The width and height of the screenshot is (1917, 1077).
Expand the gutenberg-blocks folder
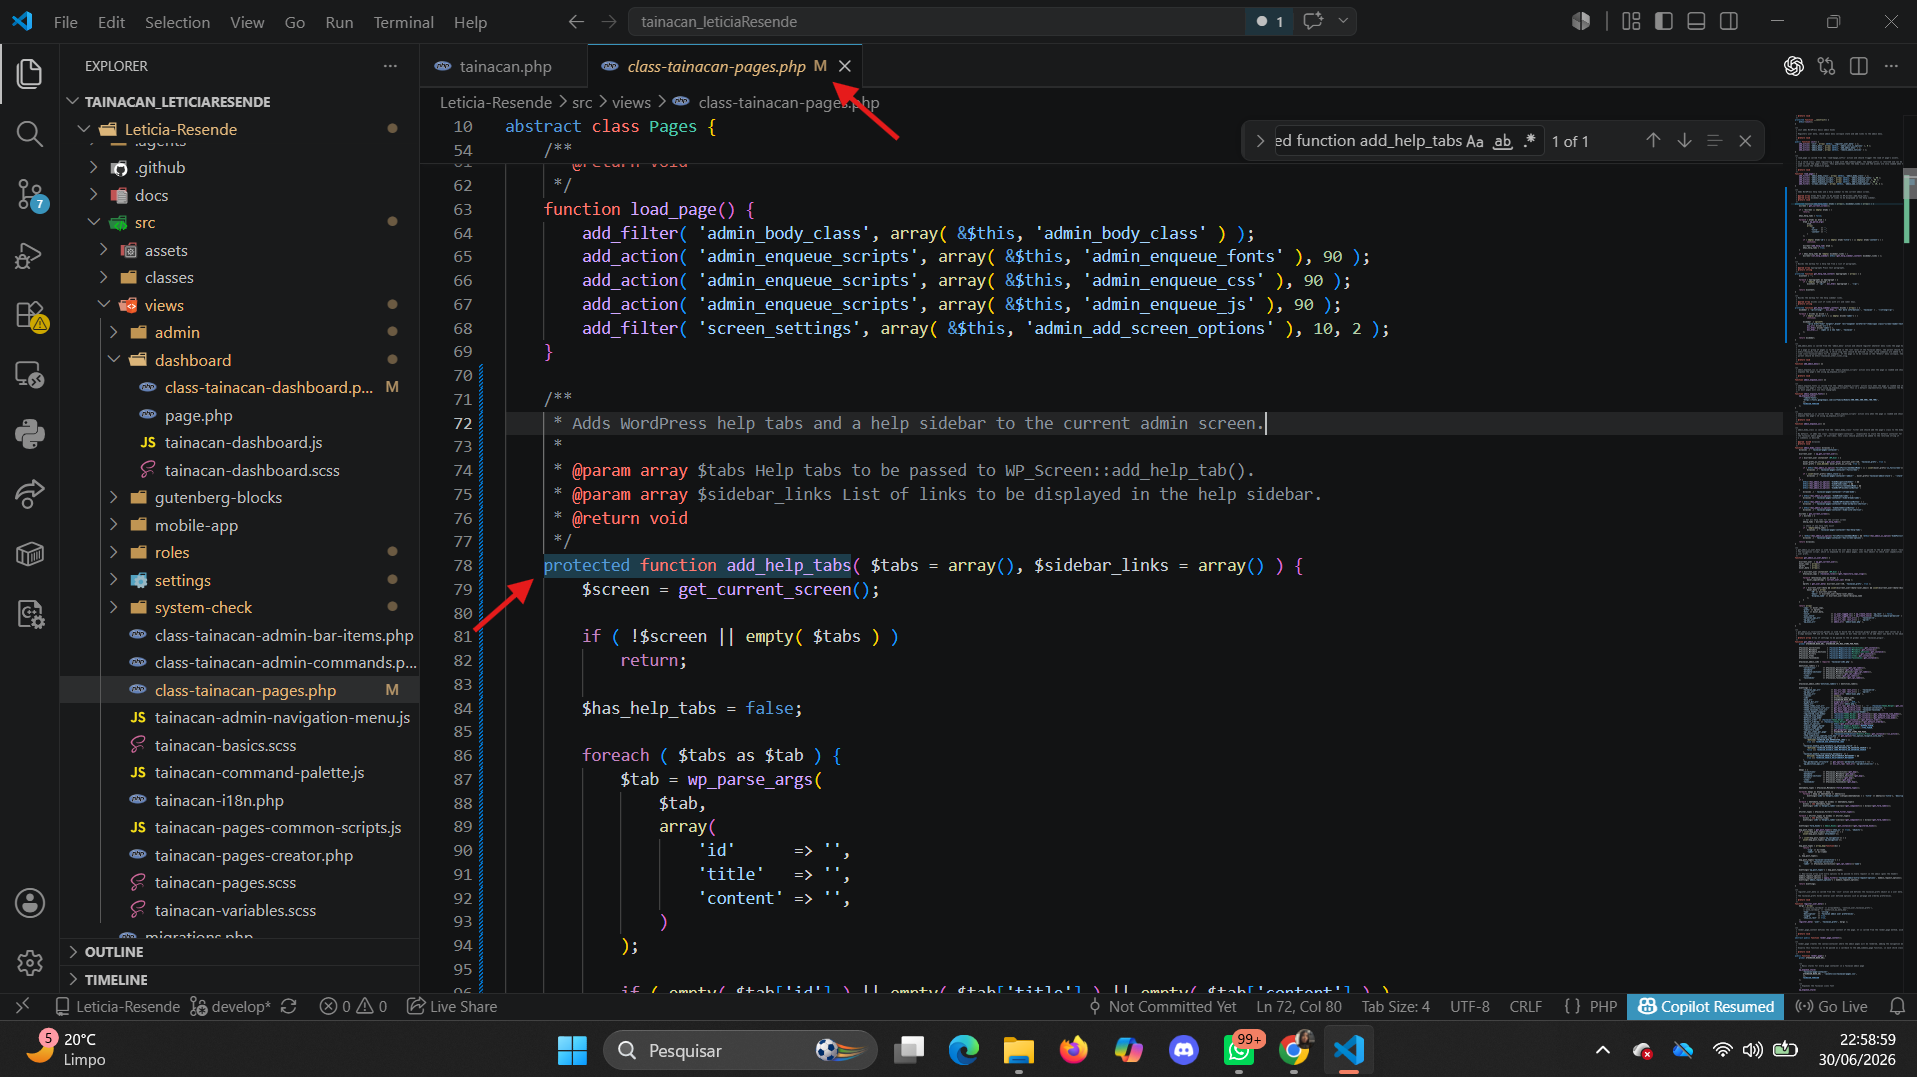click(218, 497)
